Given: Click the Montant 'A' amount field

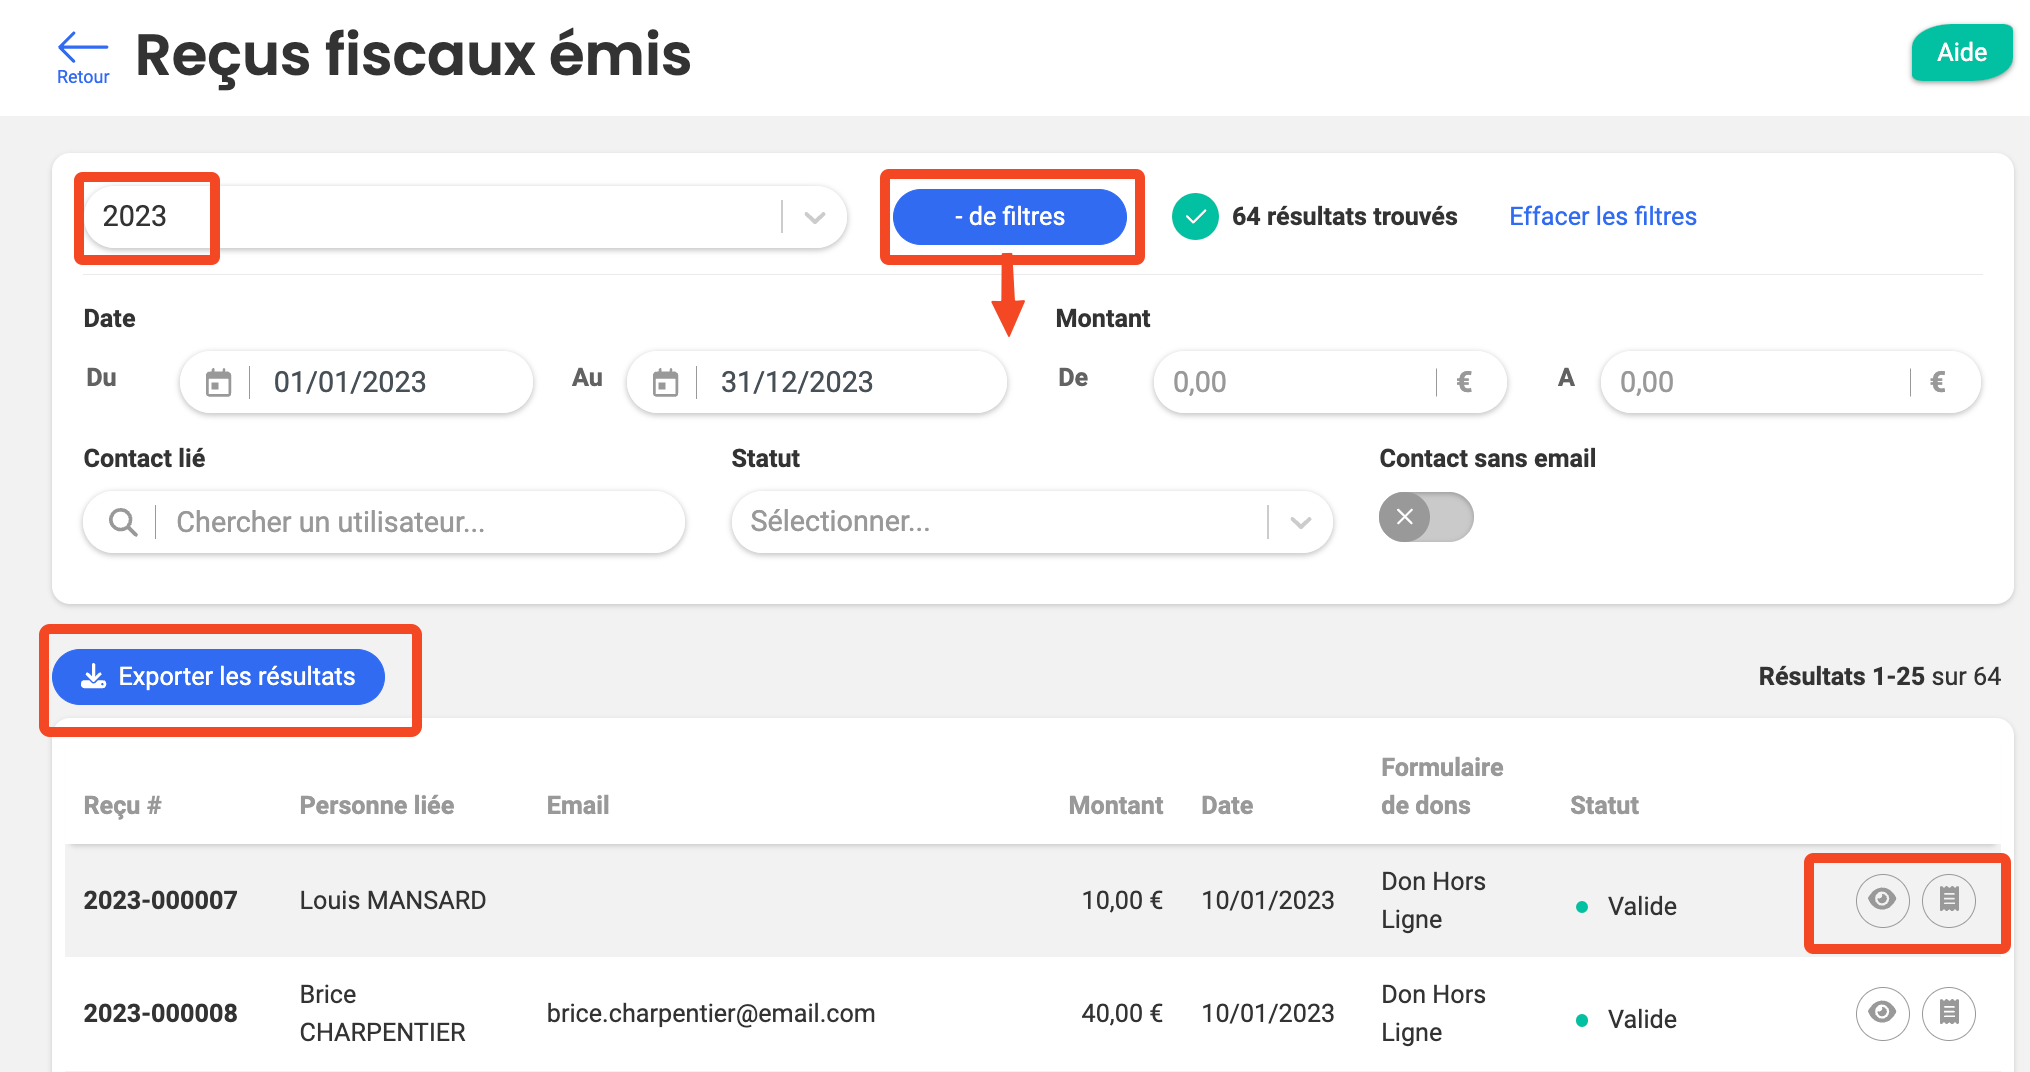Looking at the screenshot, I should click(x=1790, y=382).
